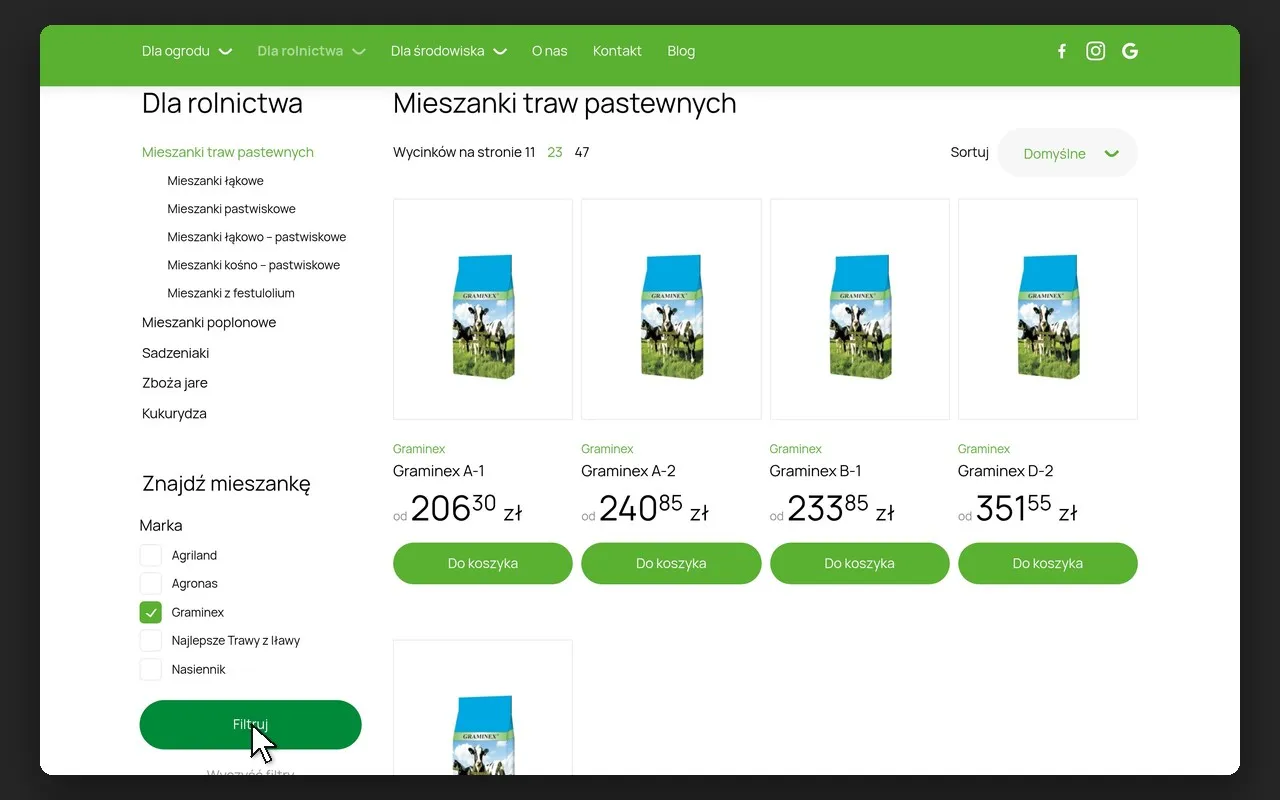Viewport: 1280px width, 800px height.
Task: Open the Blog menu item
Action: pos(681,51)
